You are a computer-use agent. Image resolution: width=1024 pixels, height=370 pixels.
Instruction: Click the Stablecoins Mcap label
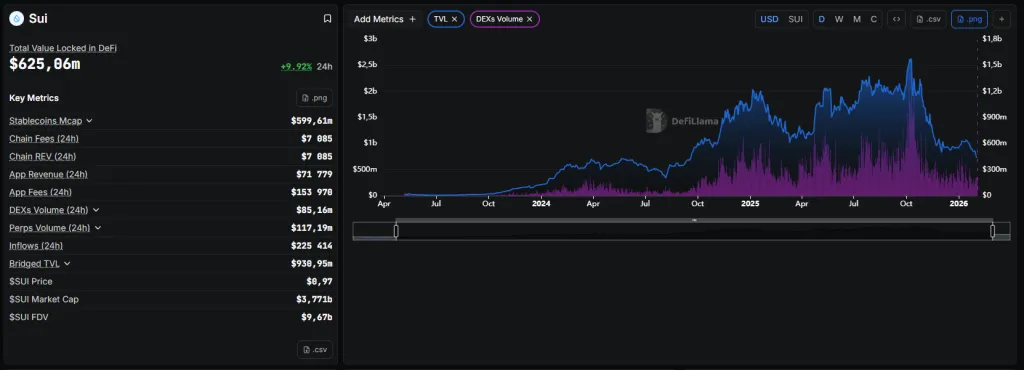(x=46, y=121)
